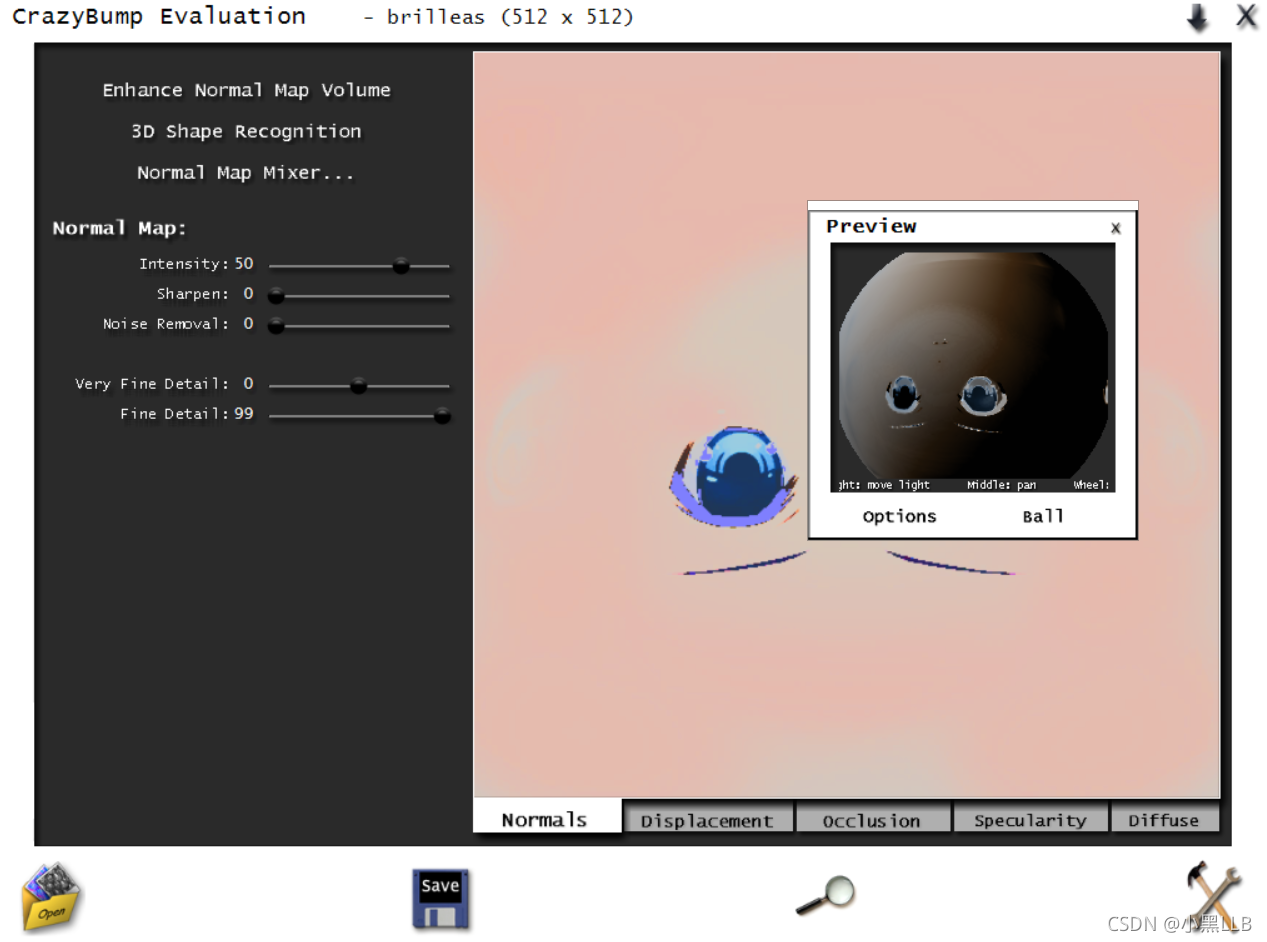
Task: Click the Intensity value 50
Action: (244, 264)
